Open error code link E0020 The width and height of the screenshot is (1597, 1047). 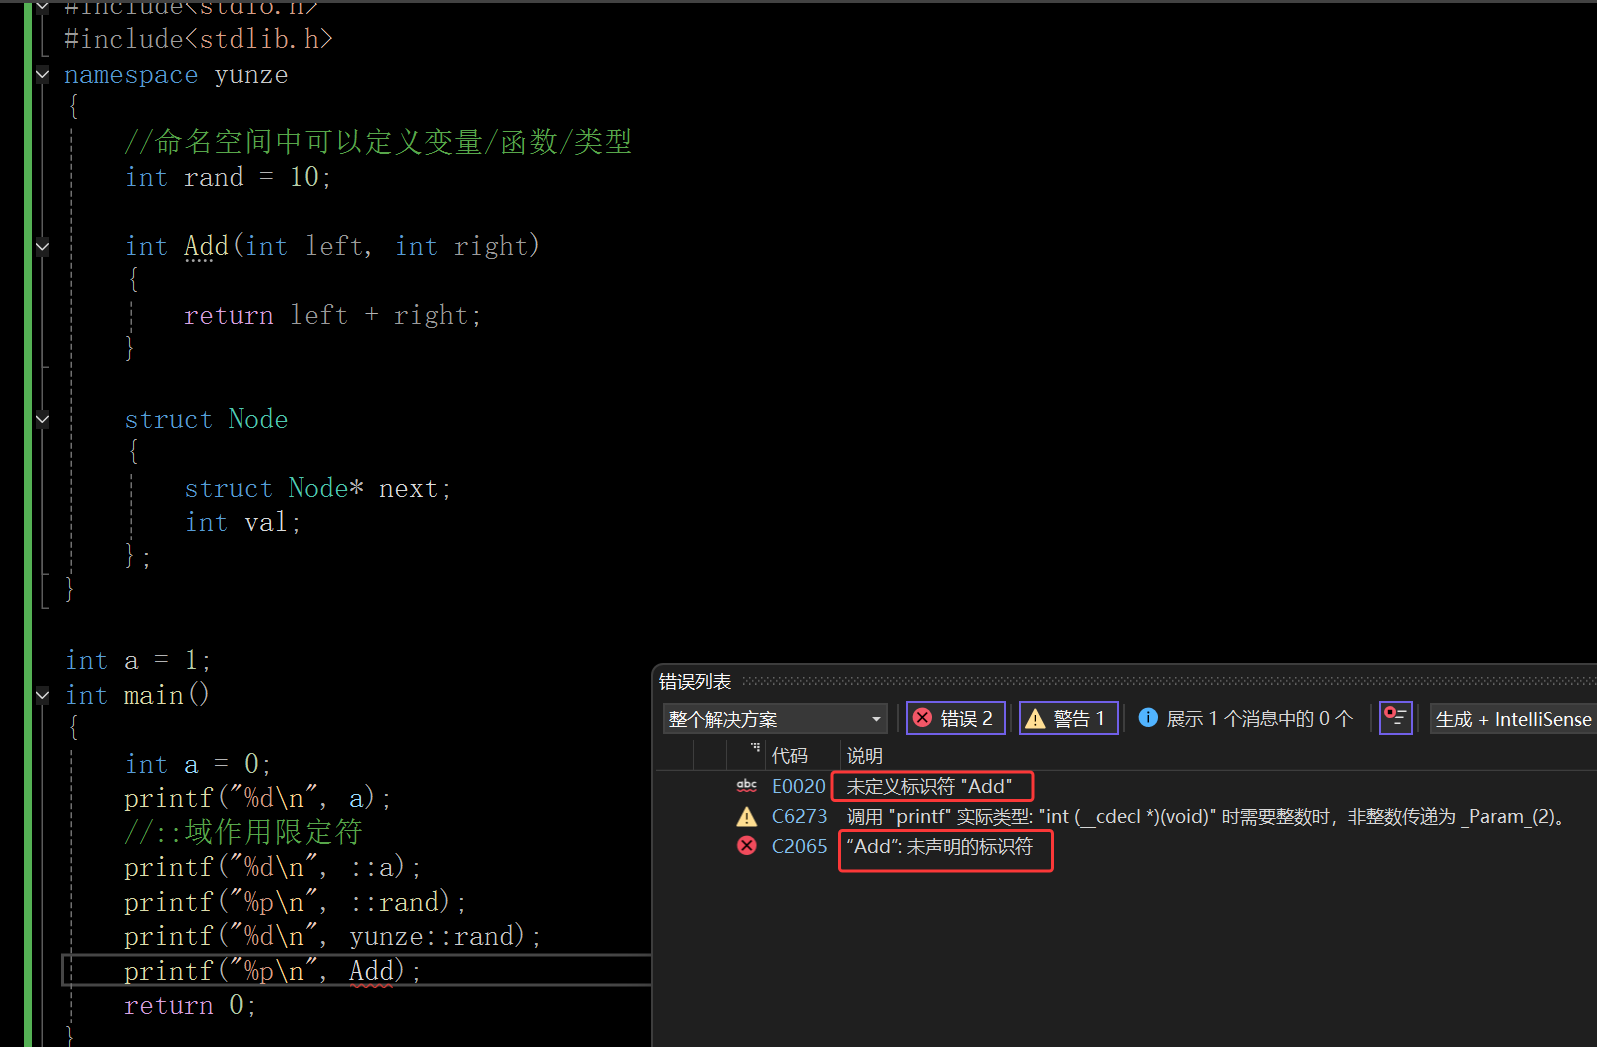tap(798, 787)
